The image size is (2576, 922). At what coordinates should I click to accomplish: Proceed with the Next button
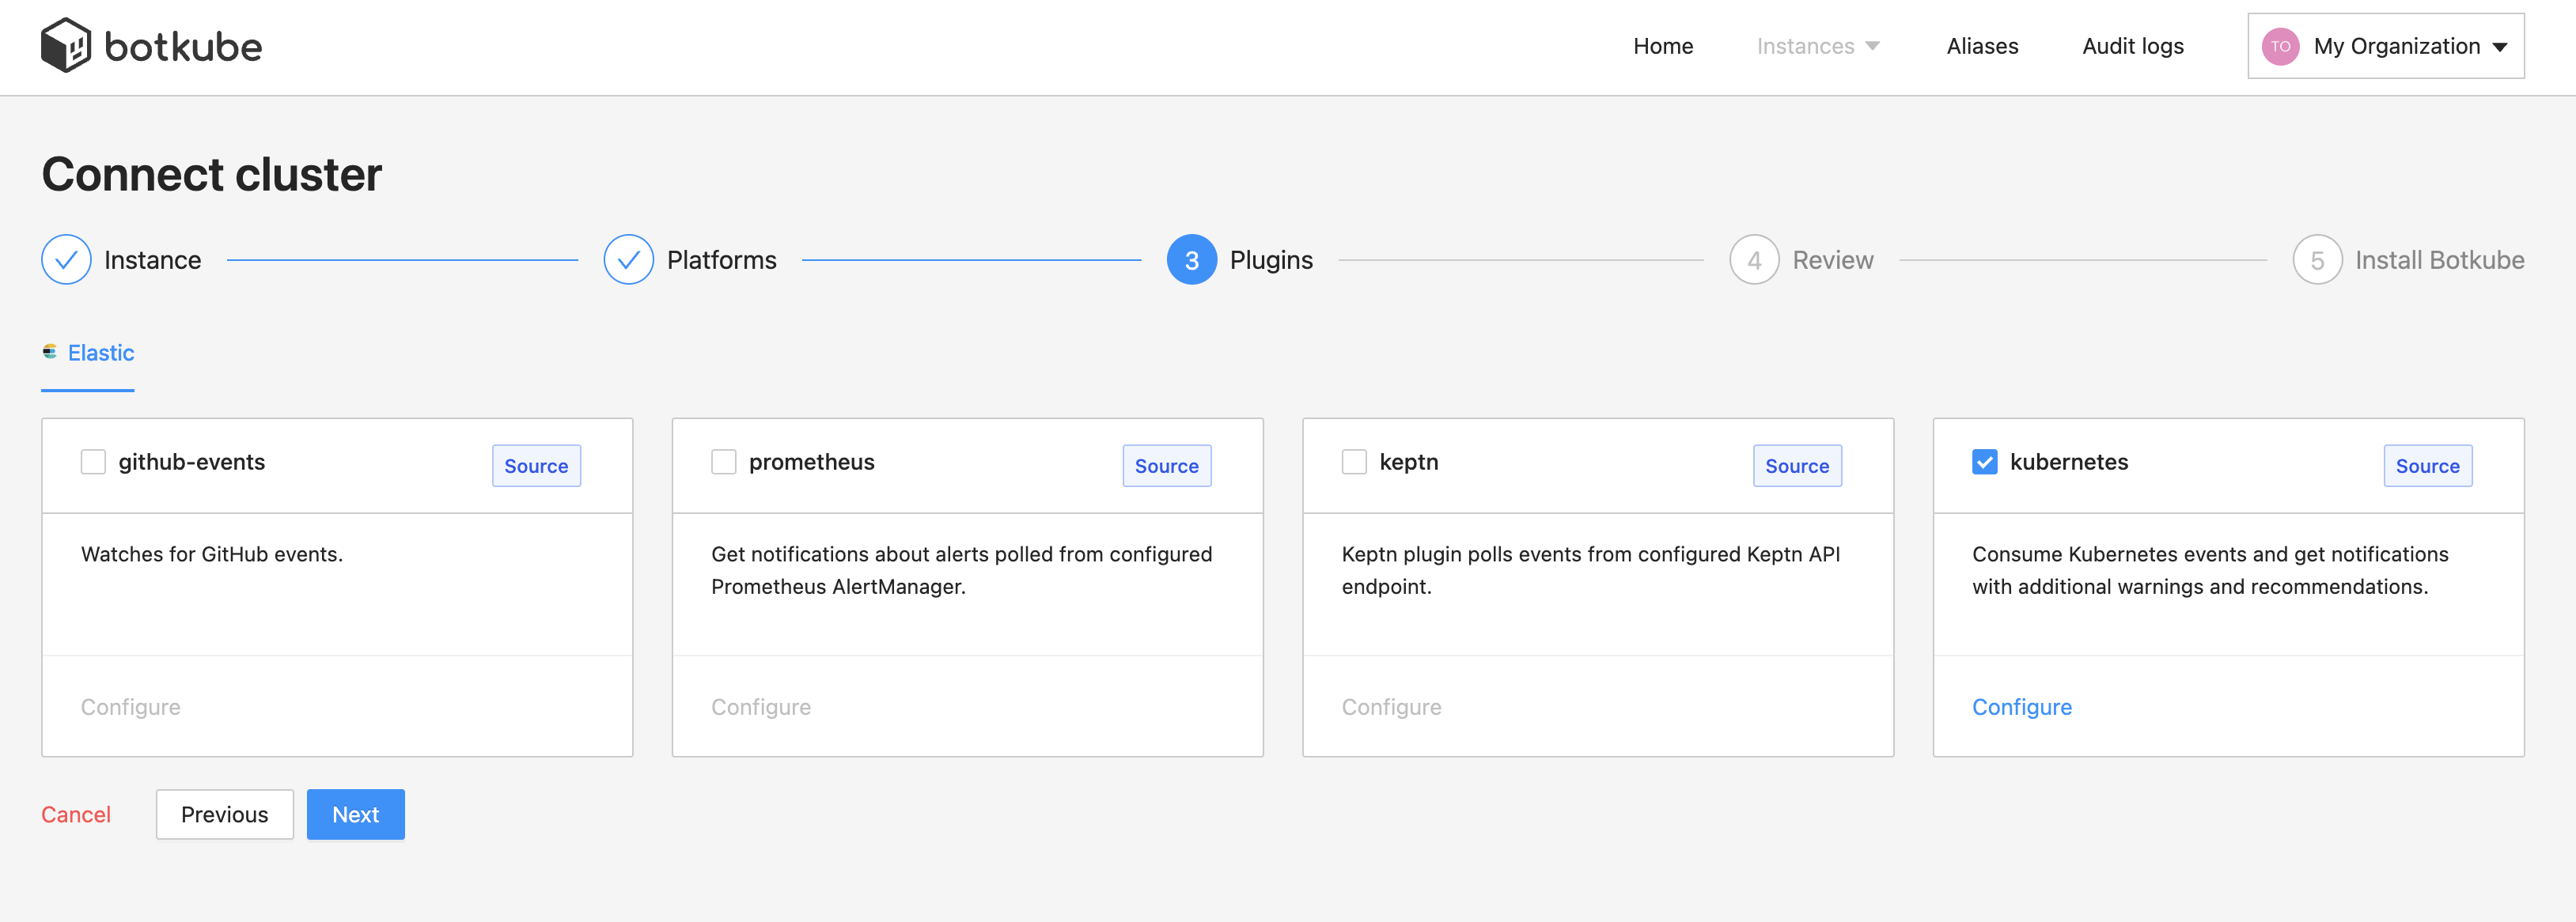(x=356, y=815)
